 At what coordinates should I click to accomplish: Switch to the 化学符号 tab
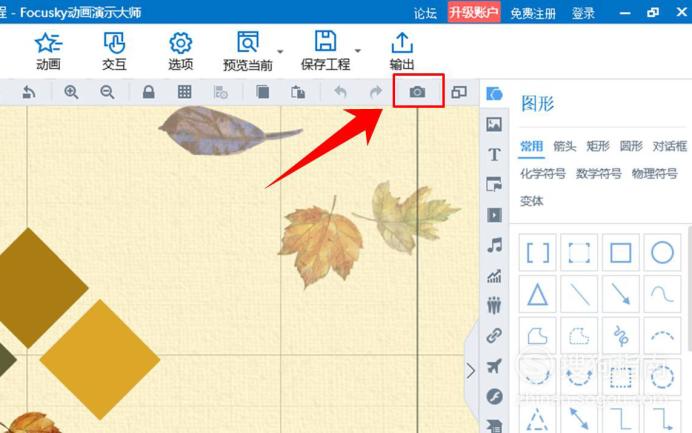click(542, 173)
